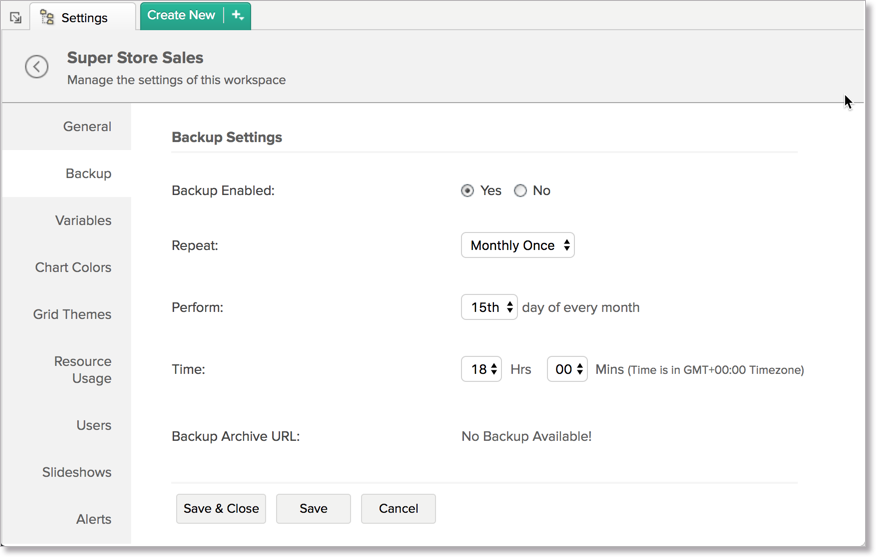Open the Resource Usage section
The image size is (876, 557).
click(82, 370)
